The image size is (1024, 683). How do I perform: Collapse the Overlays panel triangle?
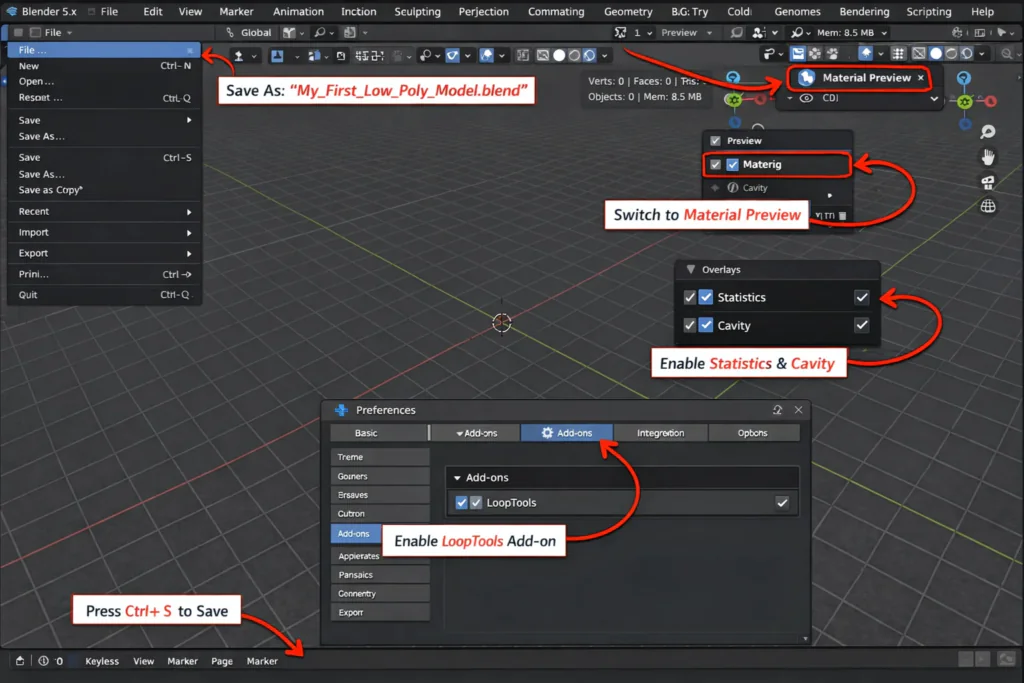coord(690,270)
